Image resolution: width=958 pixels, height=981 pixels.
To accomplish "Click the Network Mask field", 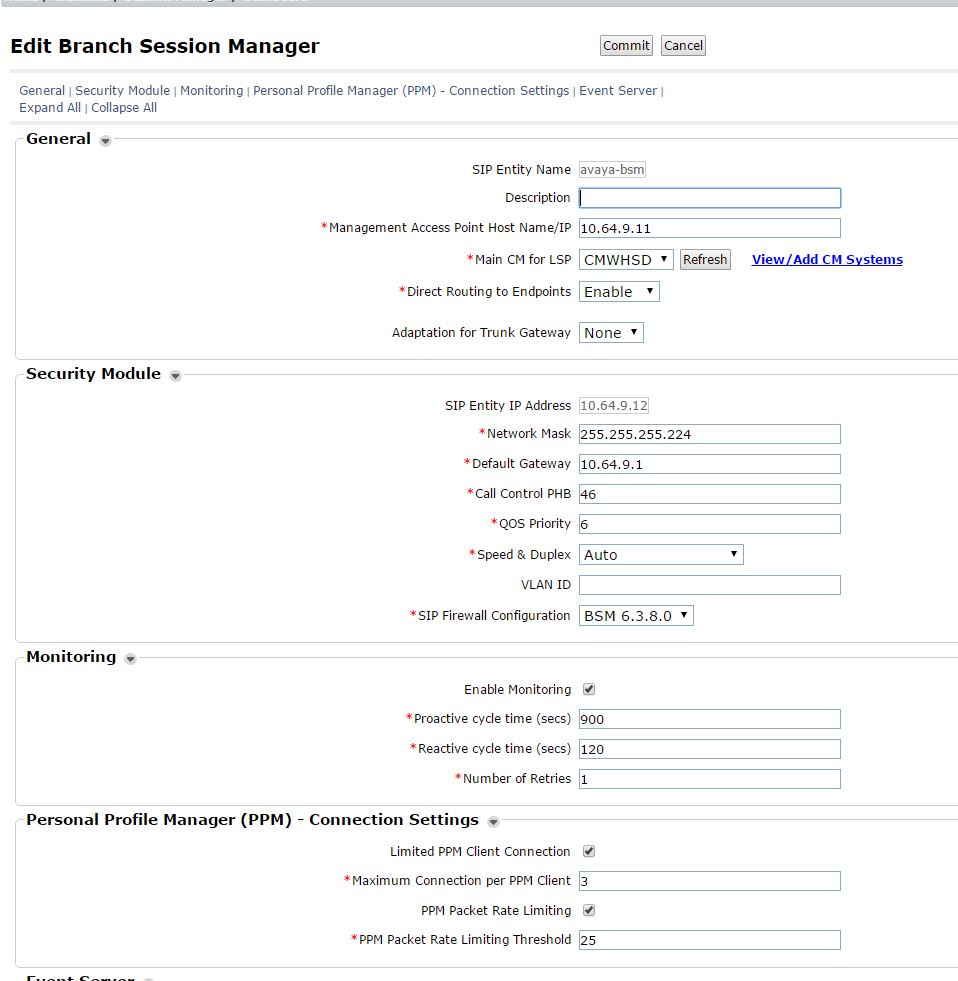I will pyautogui.click(x=710, y=434).
